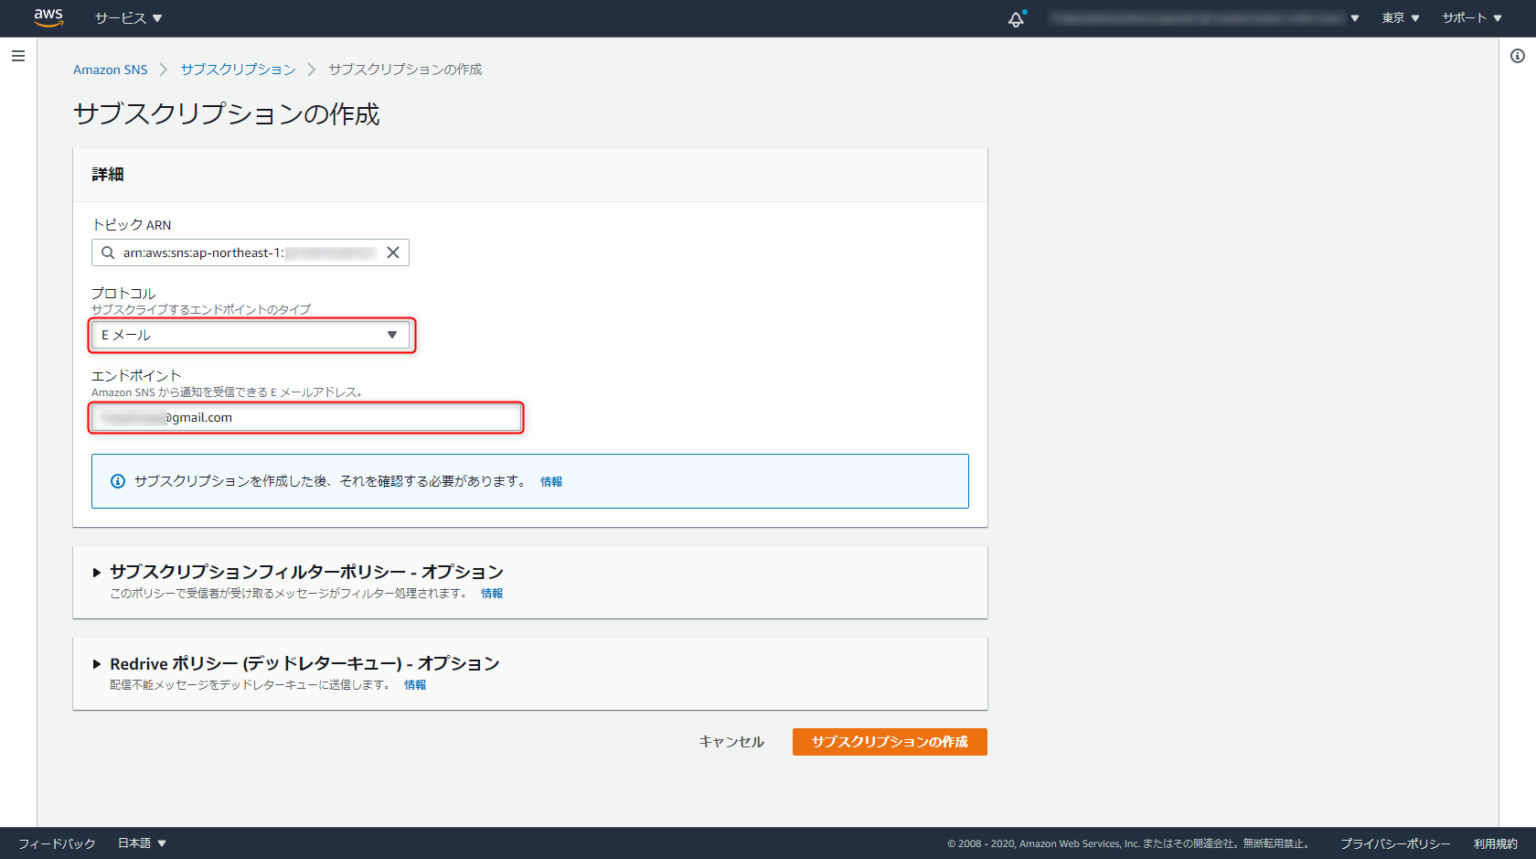Open the hamburger navigation menu

18,55
